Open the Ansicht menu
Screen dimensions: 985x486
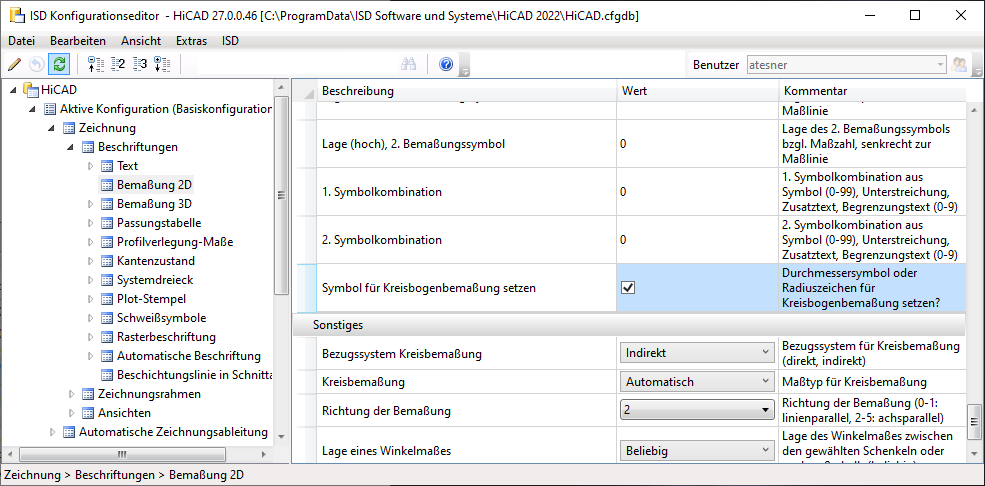tap(141, 41)
